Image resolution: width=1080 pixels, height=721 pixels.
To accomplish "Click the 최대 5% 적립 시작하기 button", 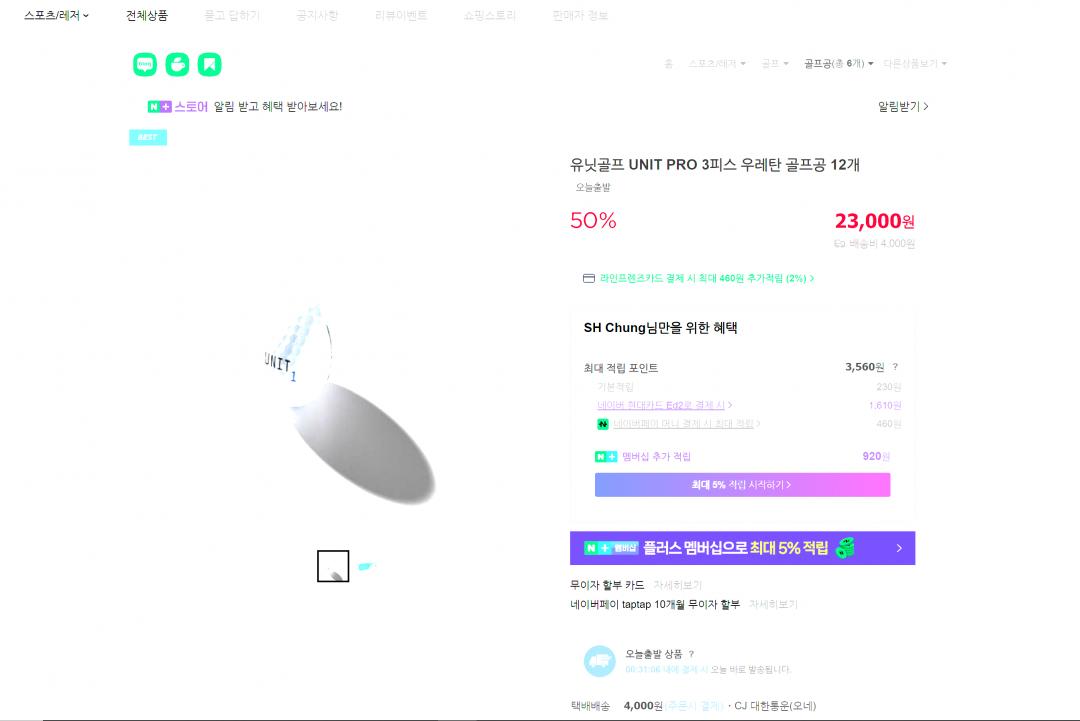I will pos(742,485).
